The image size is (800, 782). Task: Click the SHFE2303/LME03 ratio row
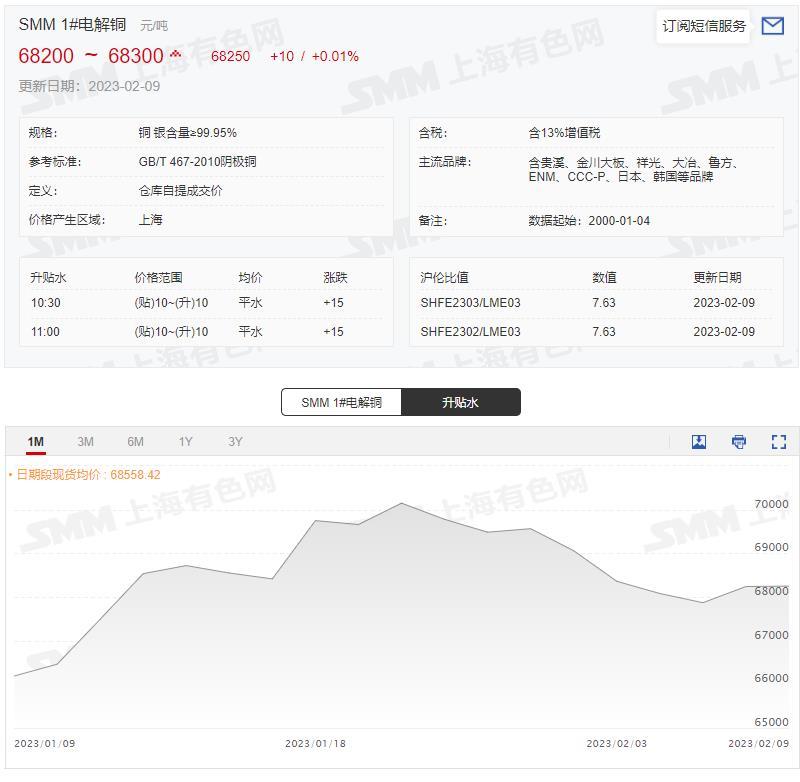(470, 301)
